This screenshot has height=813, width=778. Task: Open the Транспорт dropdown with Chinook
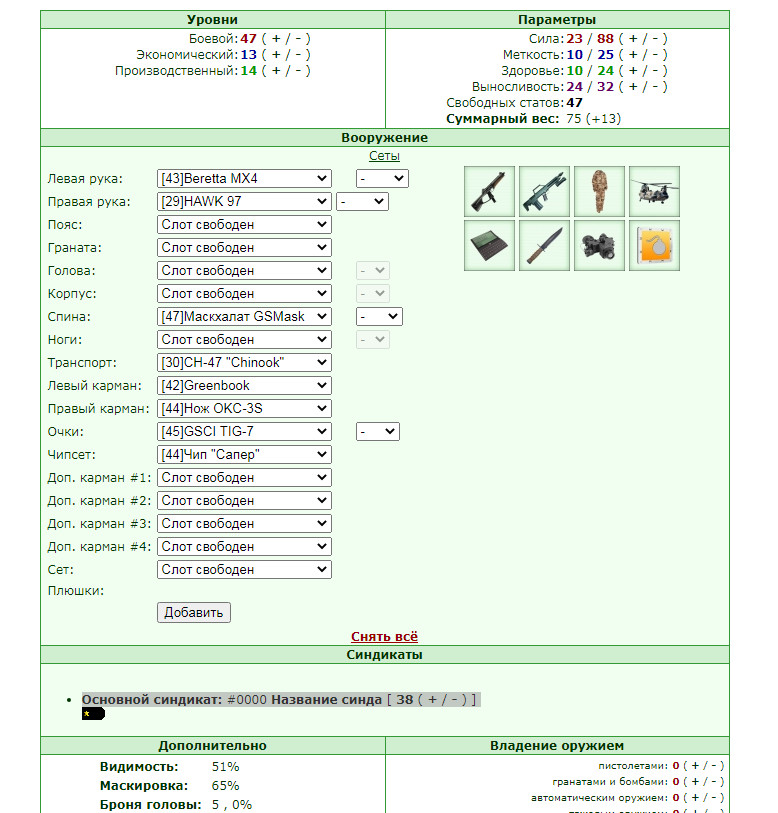pyautogui.click(x=244, y=362)
